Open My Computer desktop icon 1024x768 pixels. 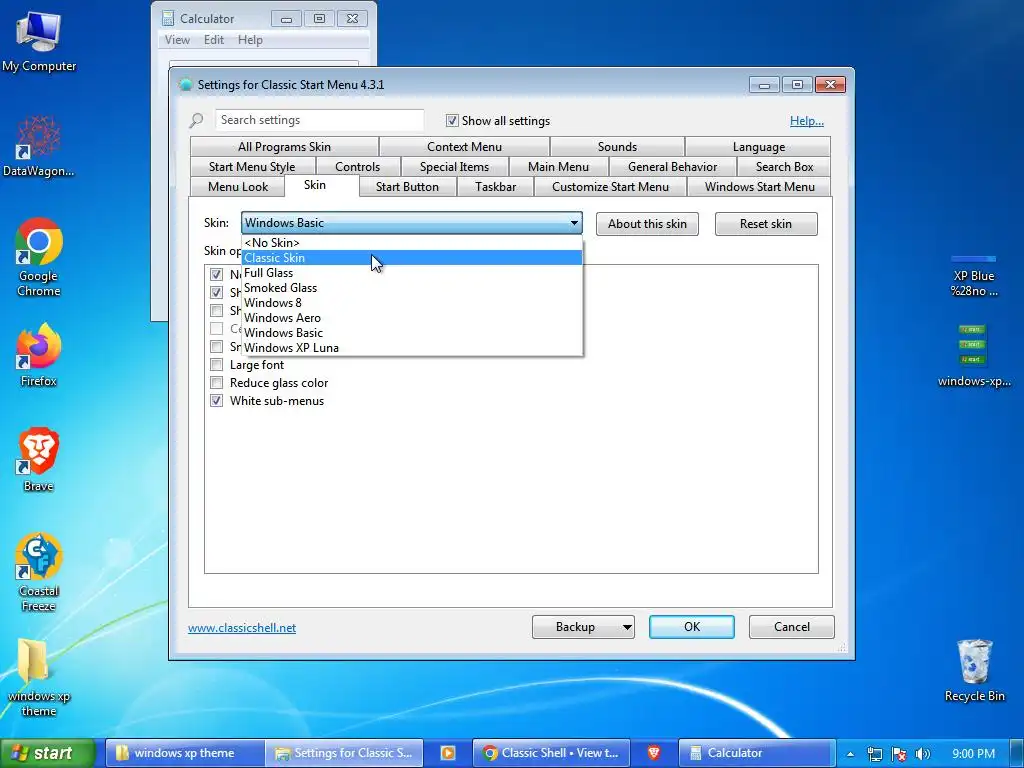tap(39, 40)
